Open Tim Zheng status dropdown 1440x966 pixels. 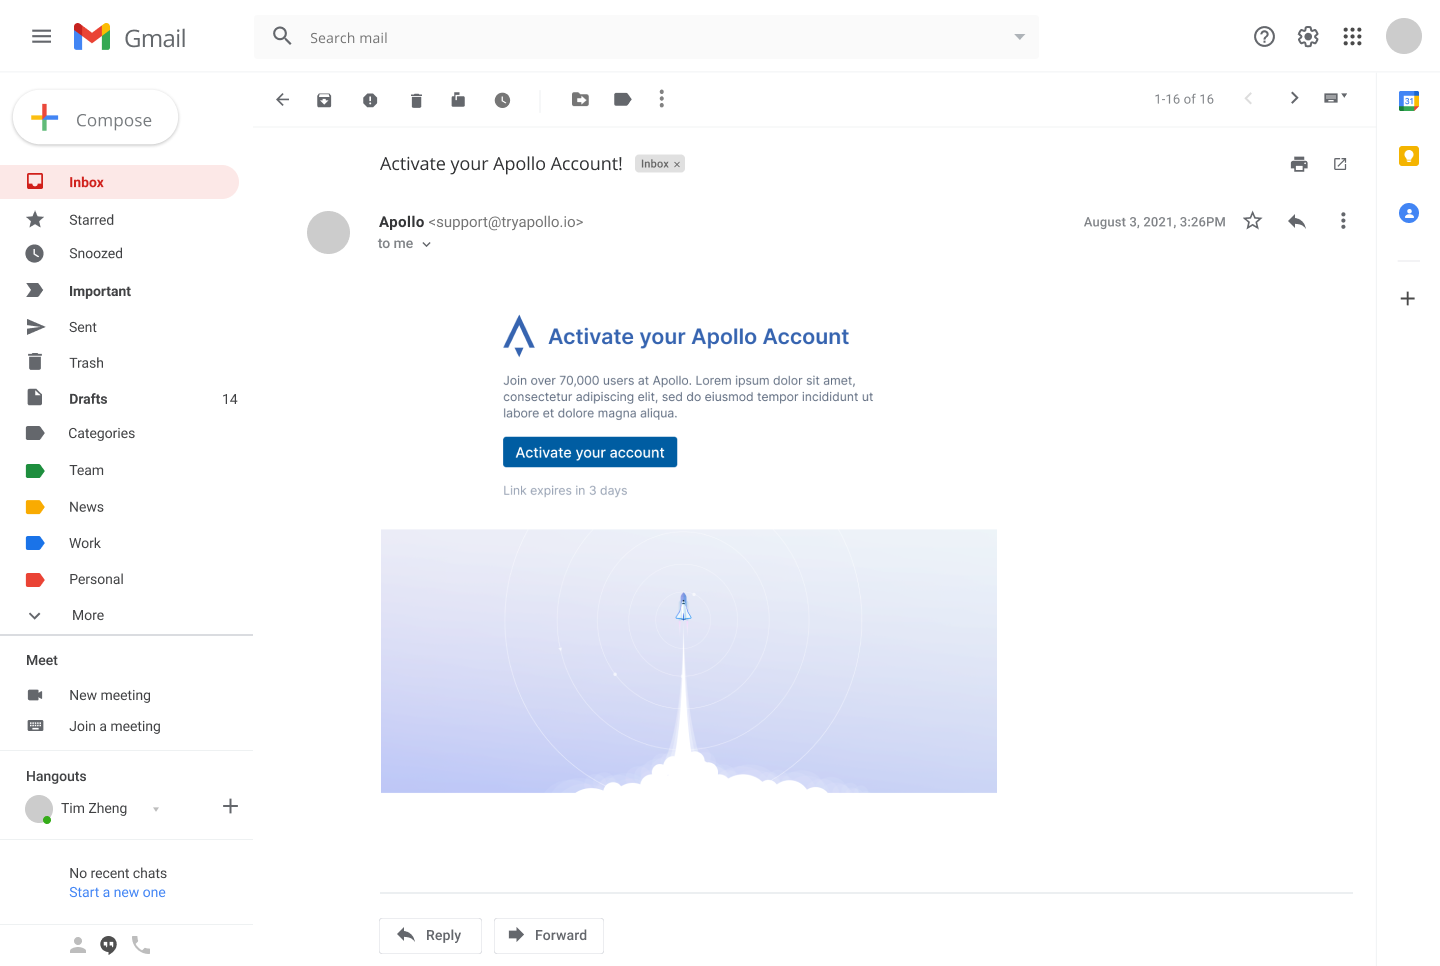tap(156, 809)
